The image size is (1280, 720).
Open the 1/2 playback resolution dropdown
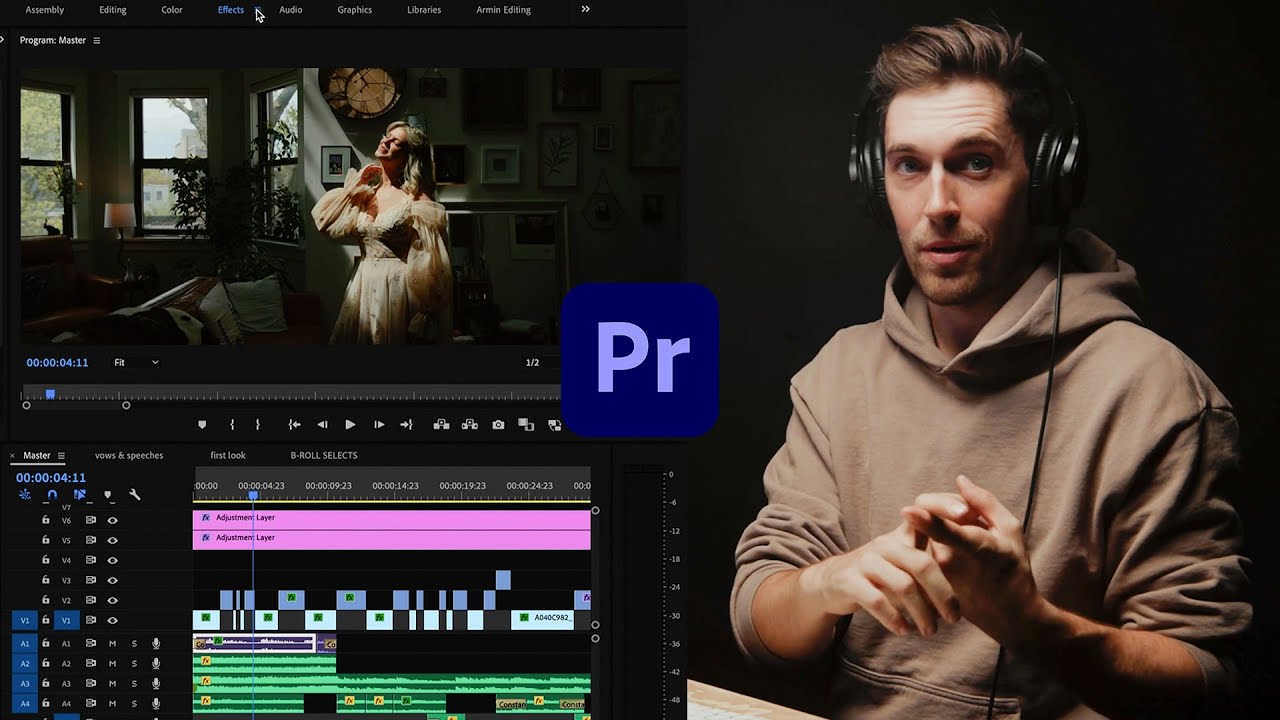tap(538, 362)
